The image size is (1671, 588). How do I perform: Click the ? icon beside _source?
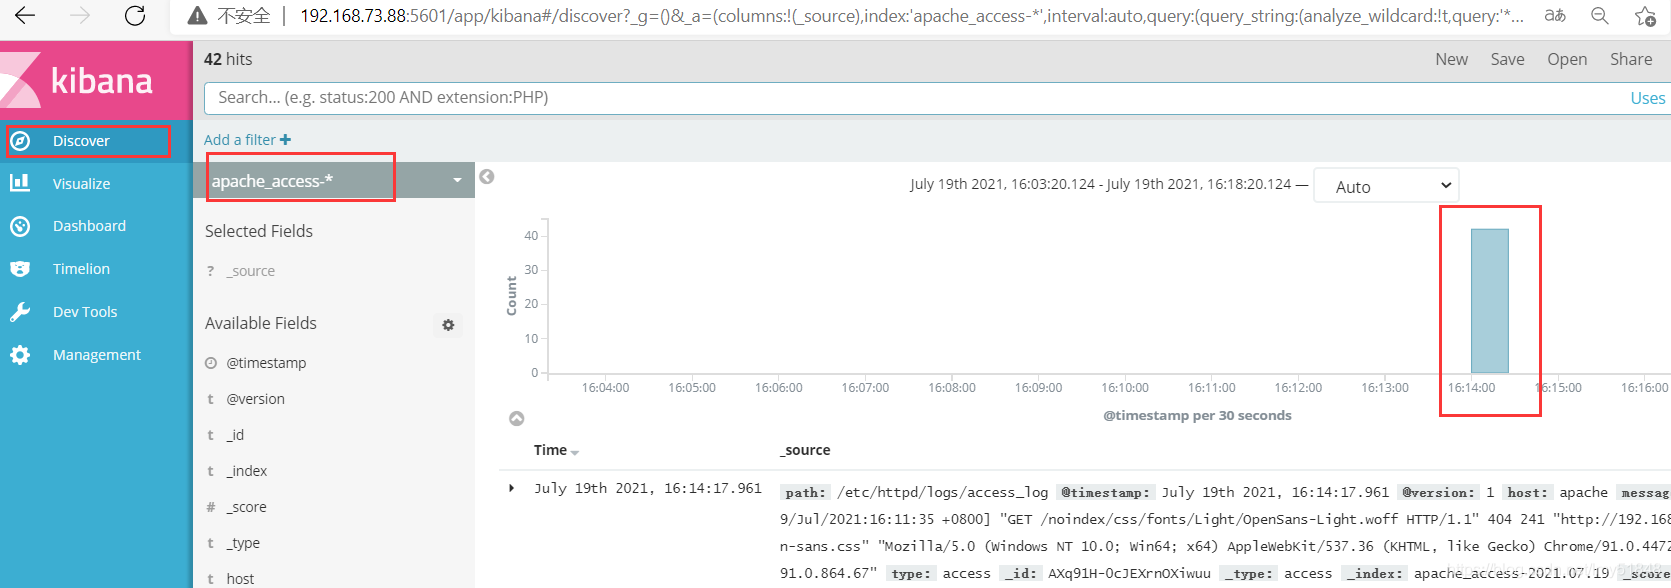210,271
